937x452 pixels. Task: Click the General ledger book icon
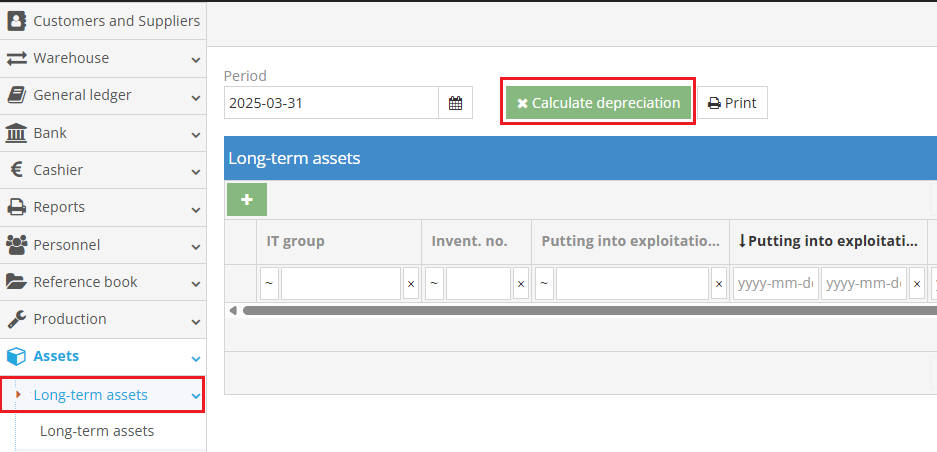pos(17,95)
